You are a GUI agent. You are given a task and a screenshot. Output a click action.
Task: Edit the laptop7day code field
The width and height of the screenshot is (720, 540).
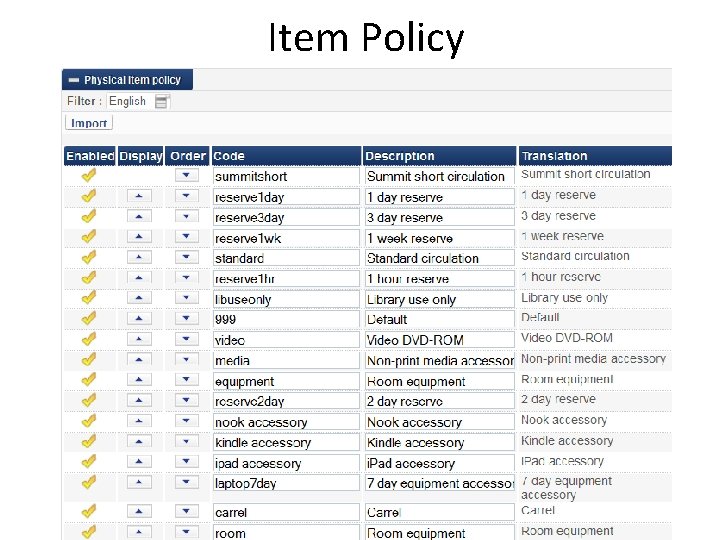click(x=286, y=483)
